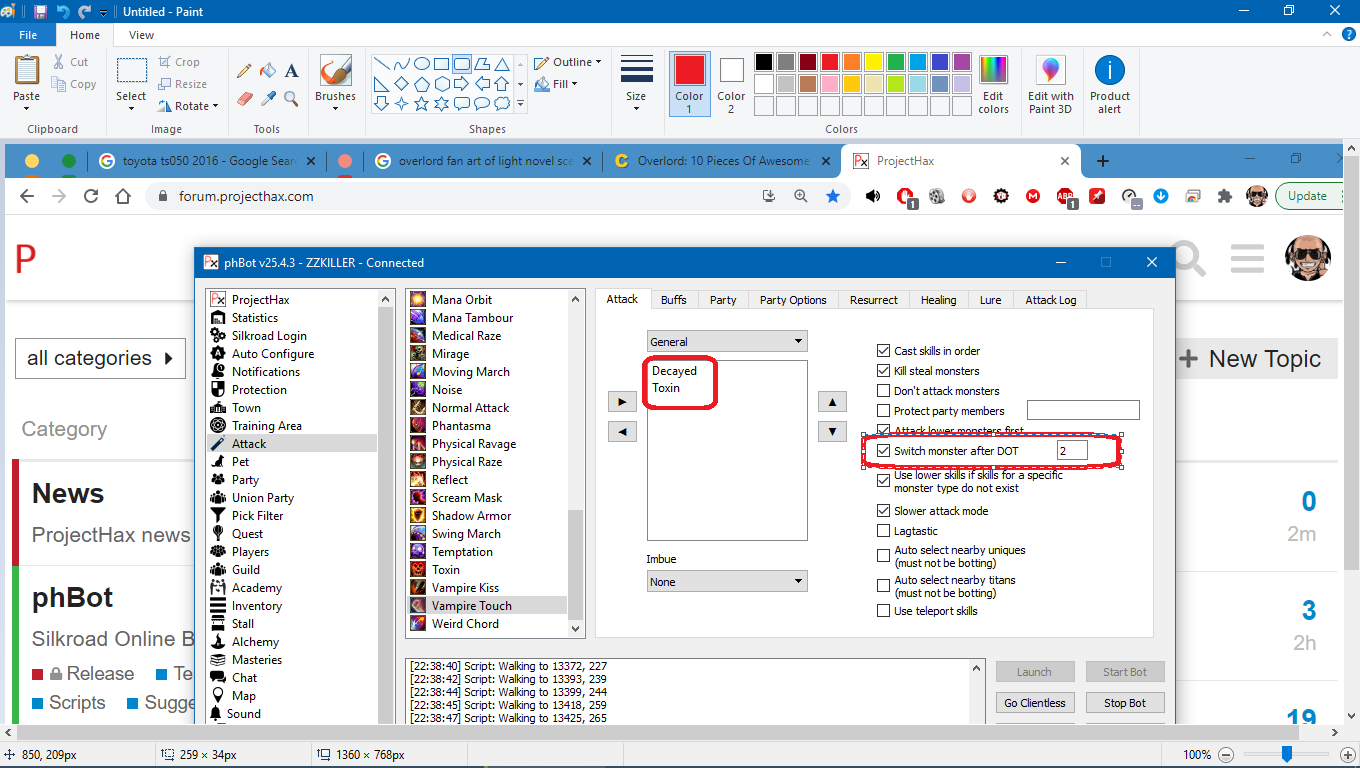Toggle the Cast skills in order checkbox
Image resolution: width=1360 pixels, height=768 pixels.
coord(883,351)
